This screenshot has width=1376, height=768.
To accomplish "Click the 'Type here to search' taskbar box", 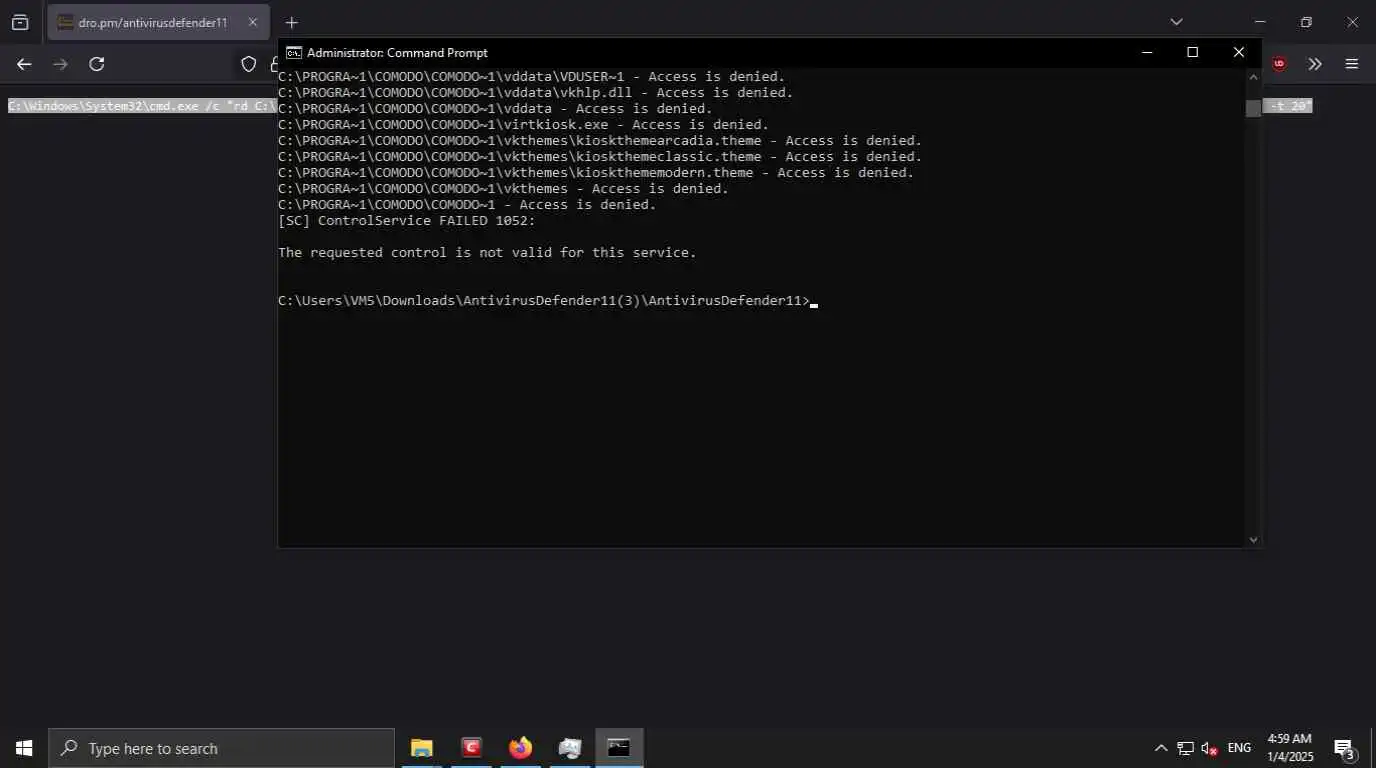I will 222,748.
